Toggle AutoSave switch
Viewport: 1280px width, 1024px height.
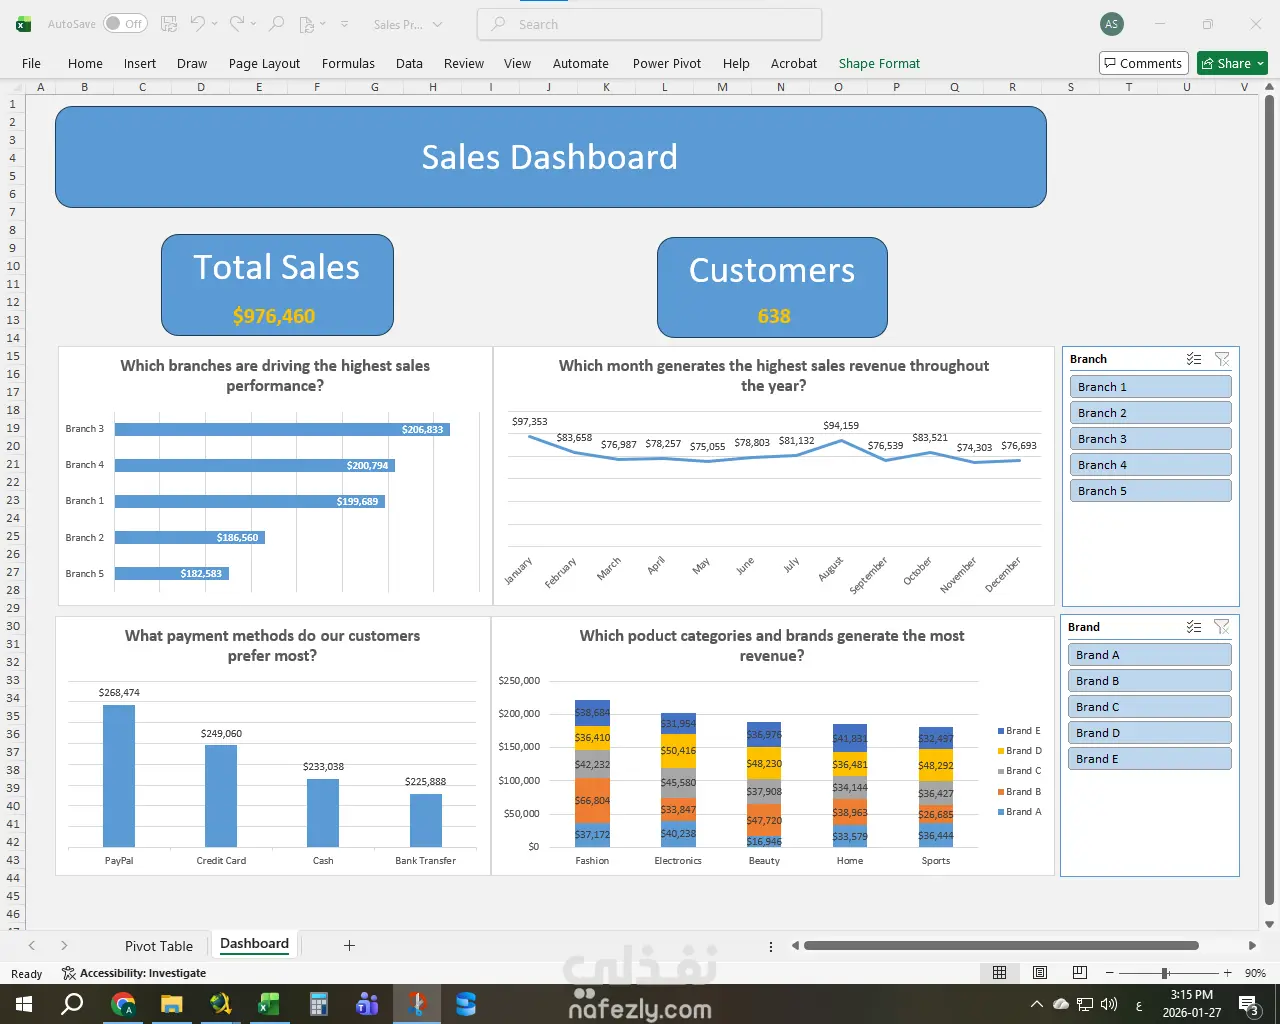[x=125, y=24]
